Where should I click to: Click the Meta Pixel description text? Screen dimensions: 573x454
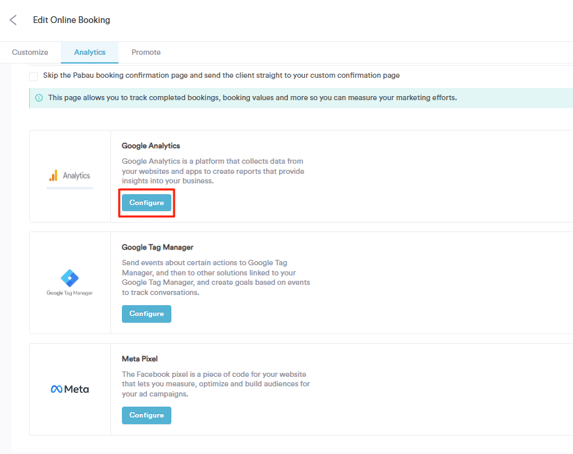tap(216, 384)
